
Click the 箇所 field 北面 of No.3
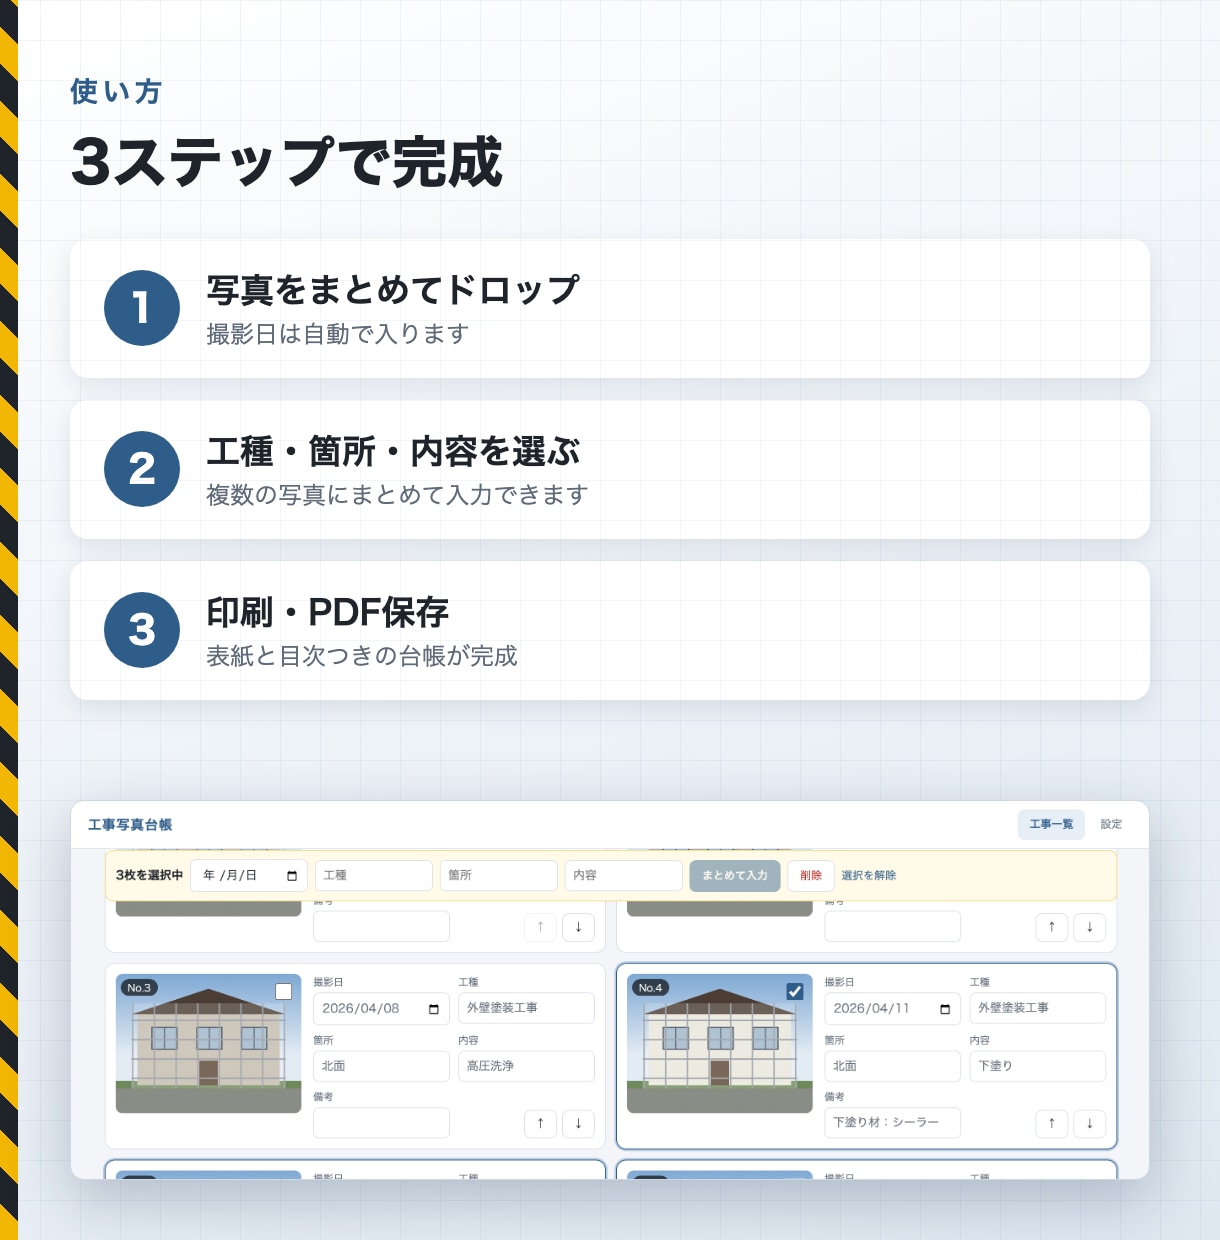381,1066
